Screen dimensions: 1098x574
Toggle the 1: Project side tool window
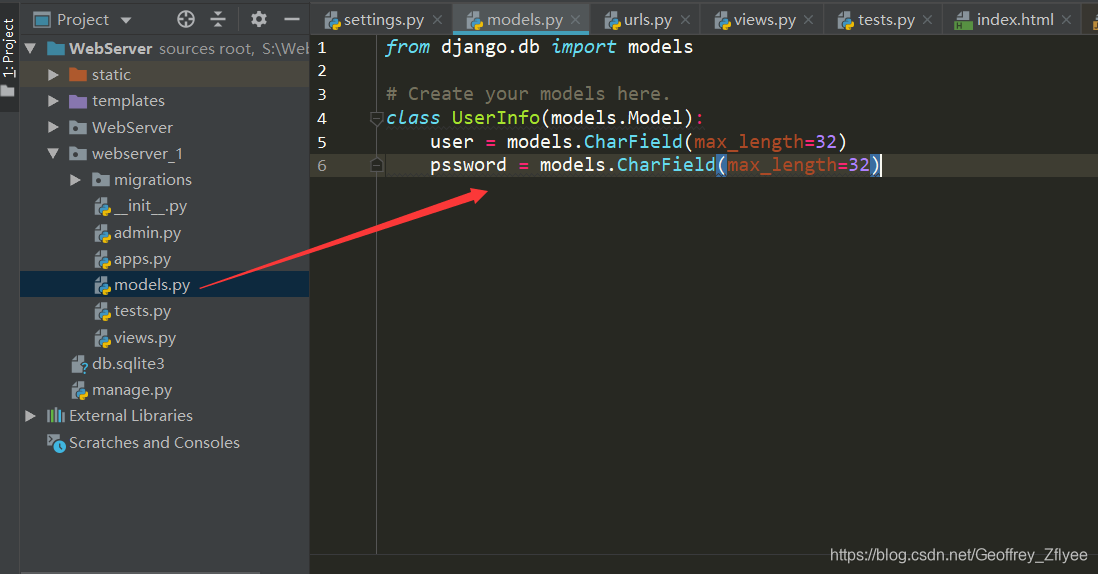(x=8, y=56)
